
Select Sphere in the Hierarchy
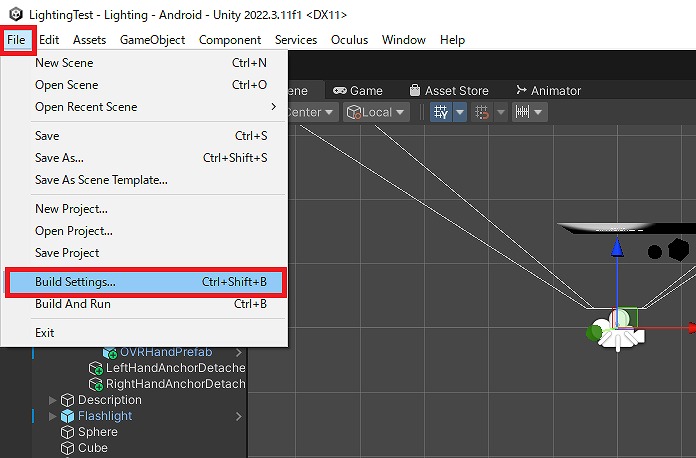pos(98,432)
